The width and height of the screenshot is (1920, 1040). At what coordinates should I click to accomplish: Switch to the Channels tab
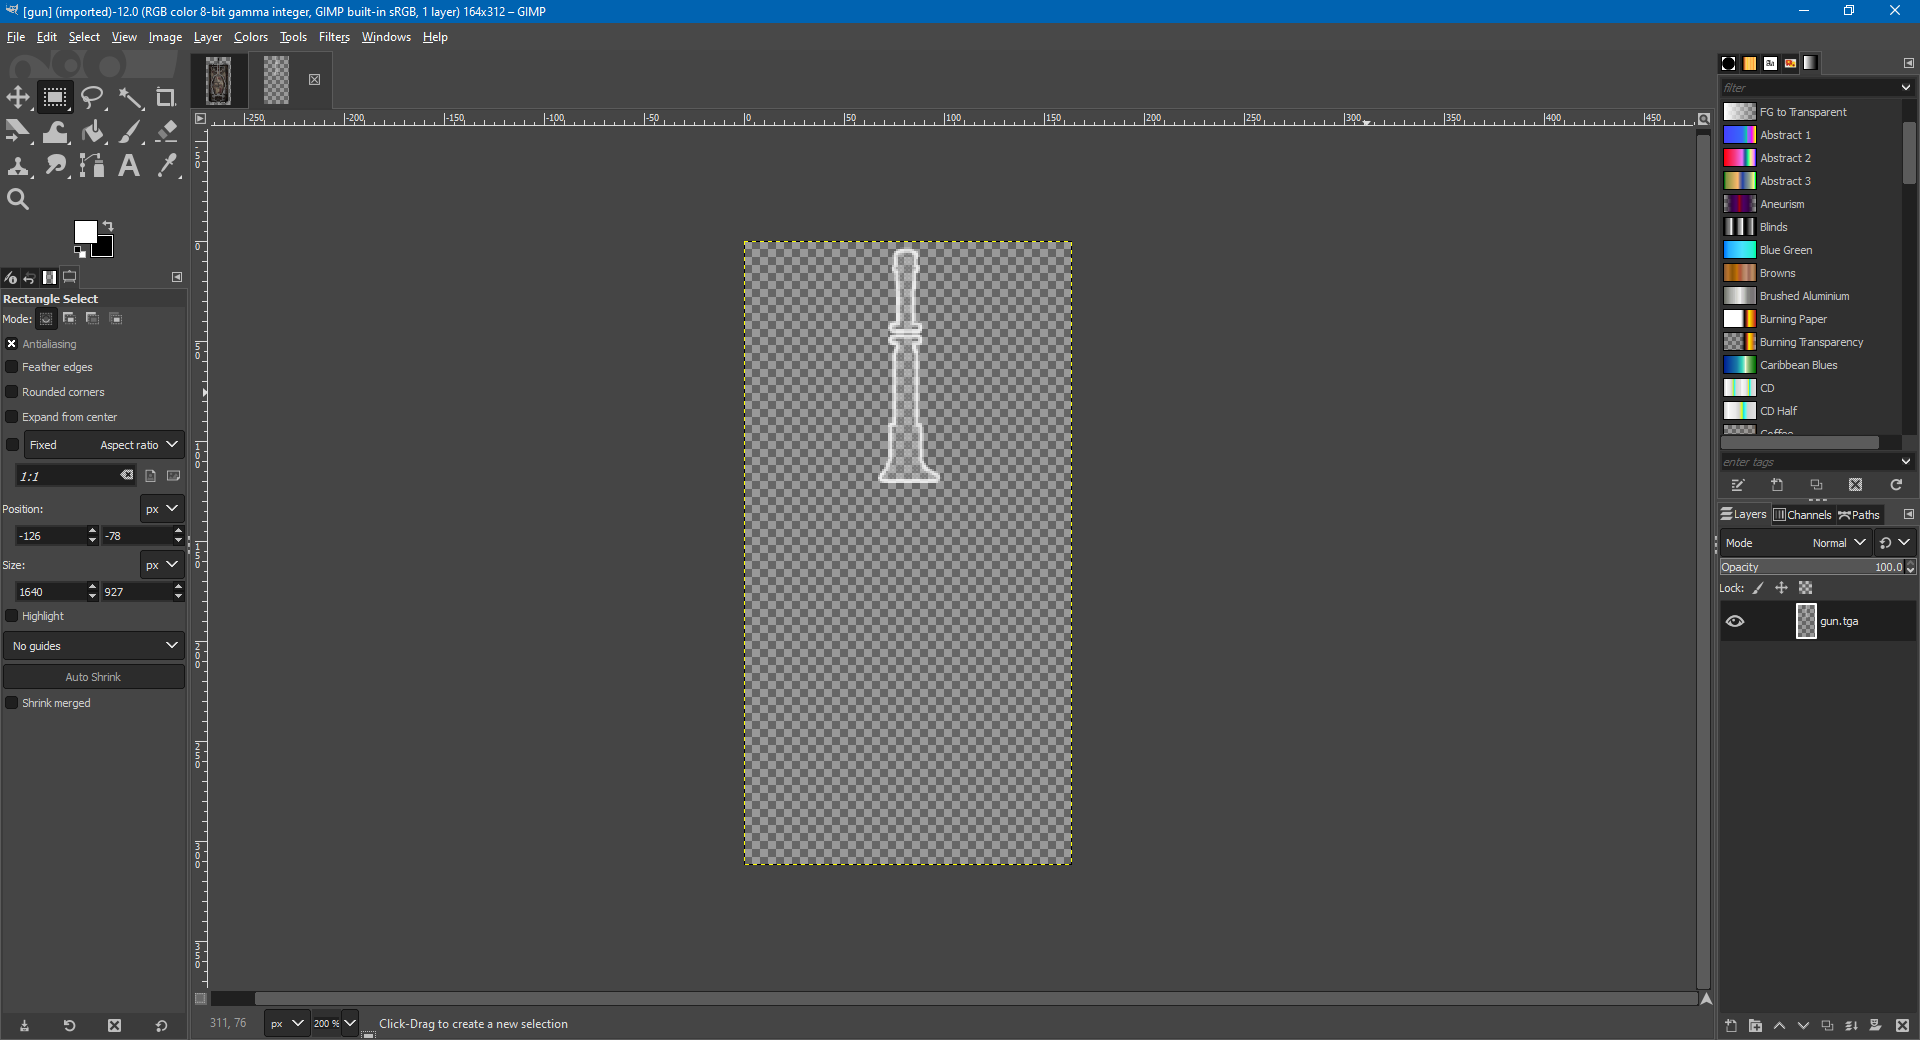(1802, 515)
